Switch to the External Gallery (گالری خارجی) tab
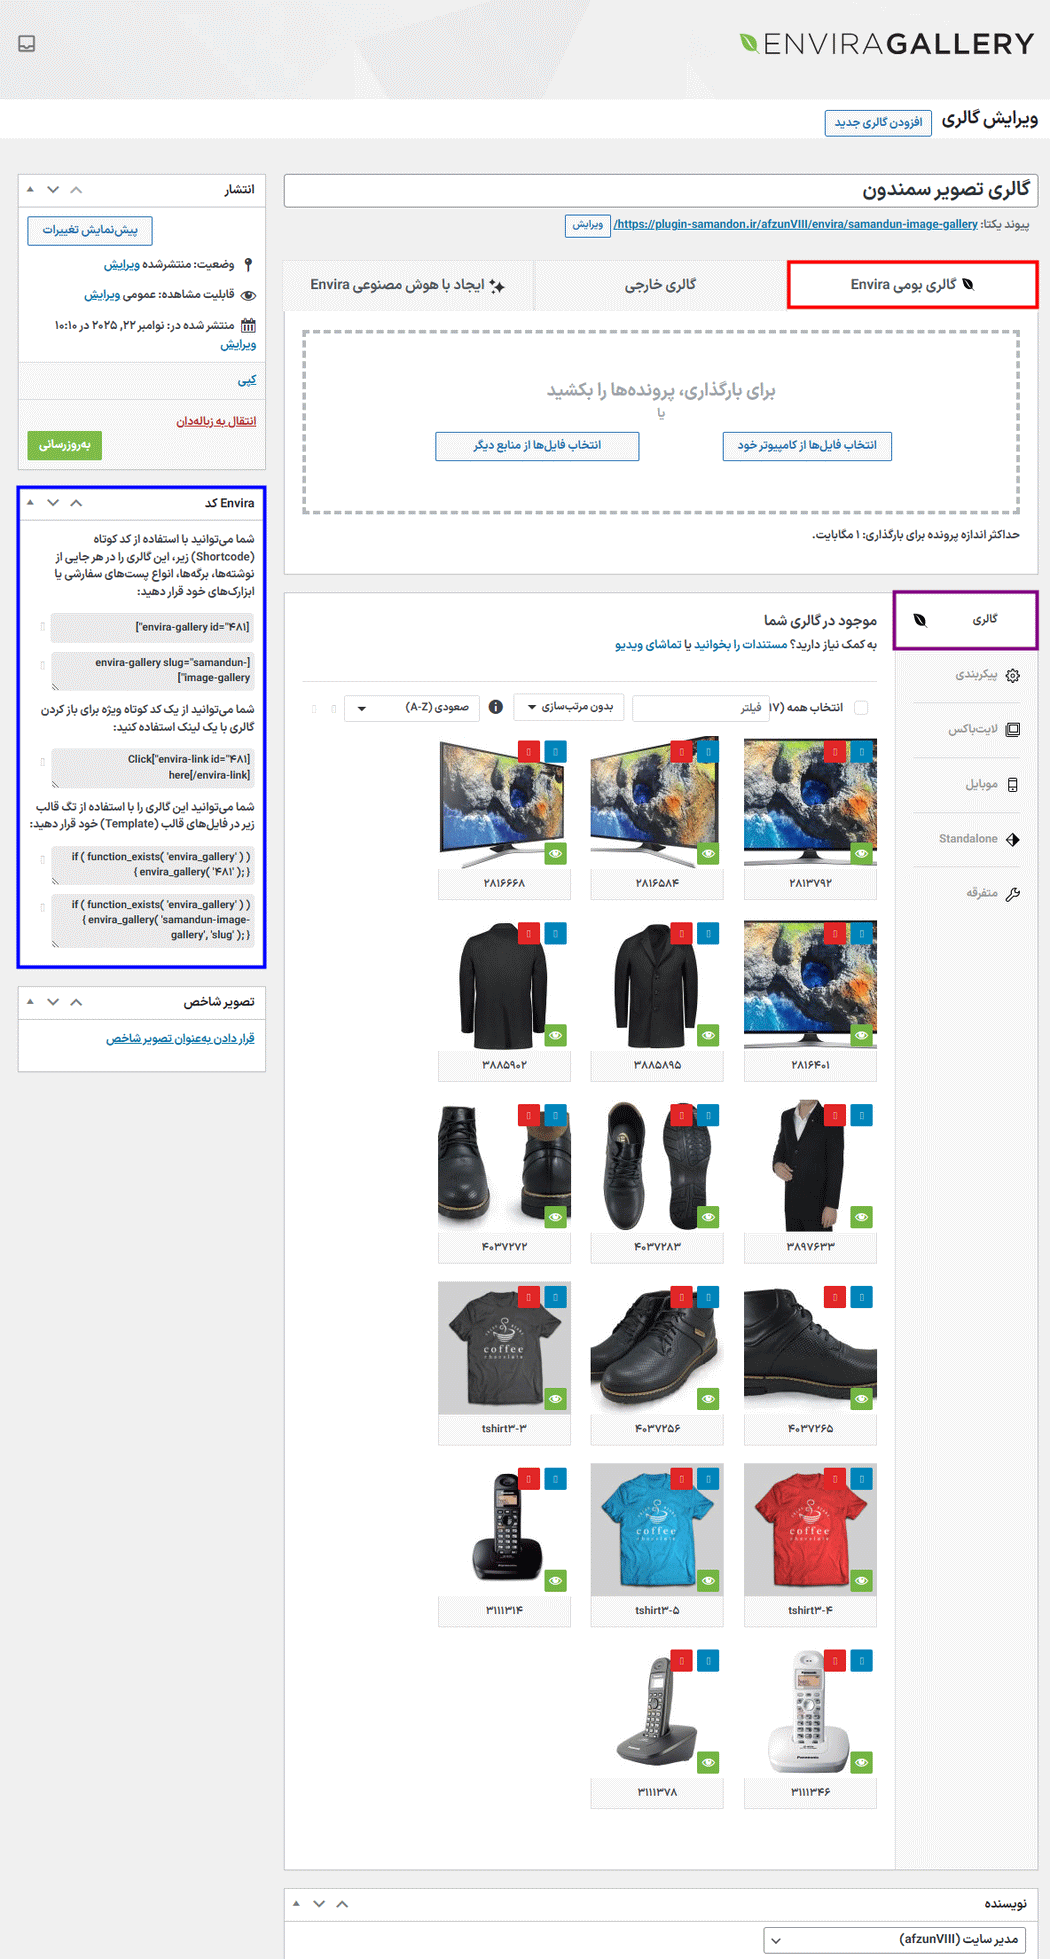The width and height of the screenshot is (1050, 1959). click(x=660, y=285)
